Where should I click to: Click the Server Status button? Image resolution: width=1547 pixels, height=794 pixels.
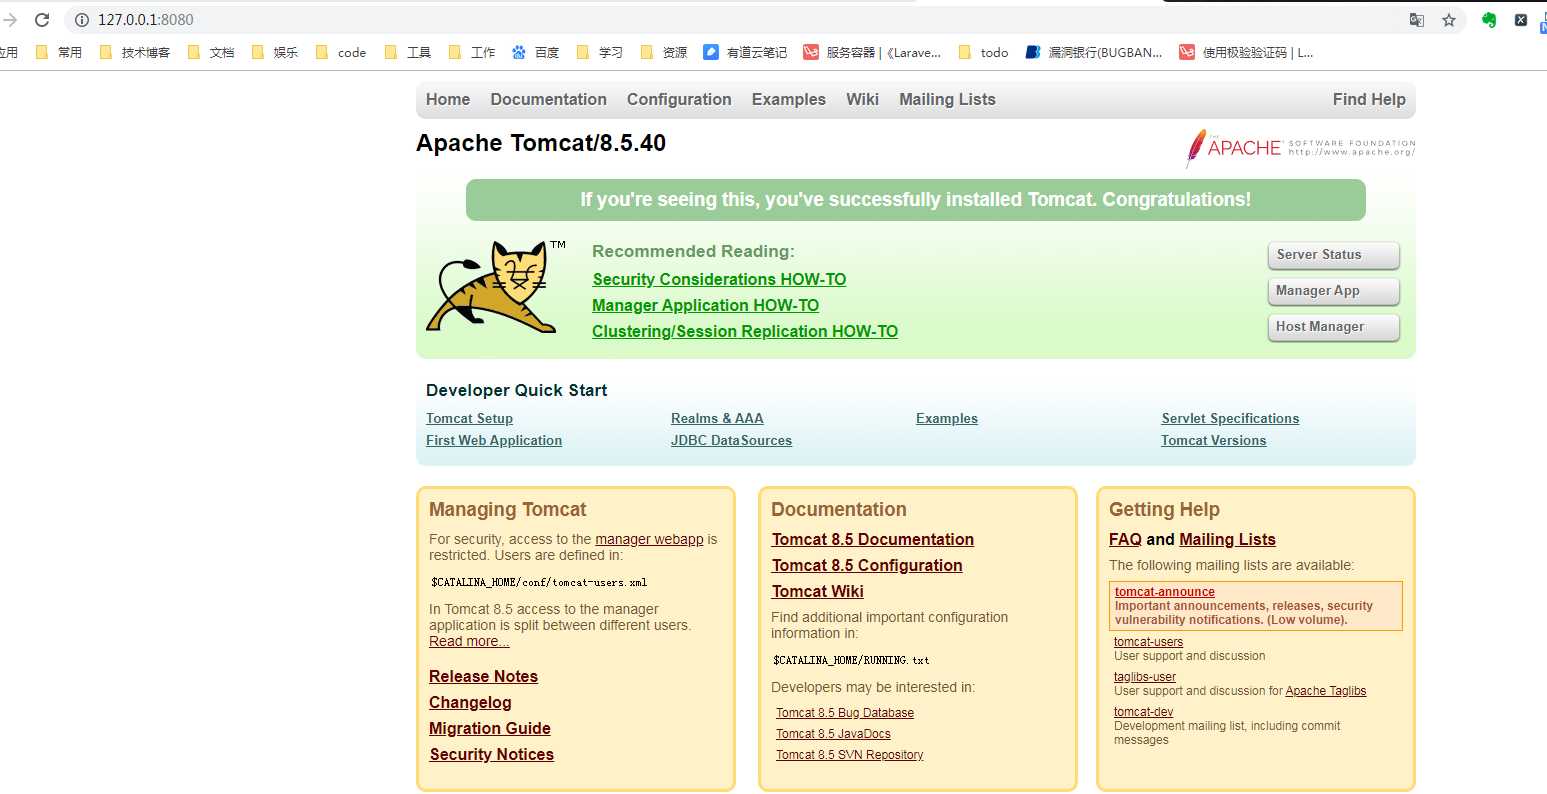[1333, 255]
